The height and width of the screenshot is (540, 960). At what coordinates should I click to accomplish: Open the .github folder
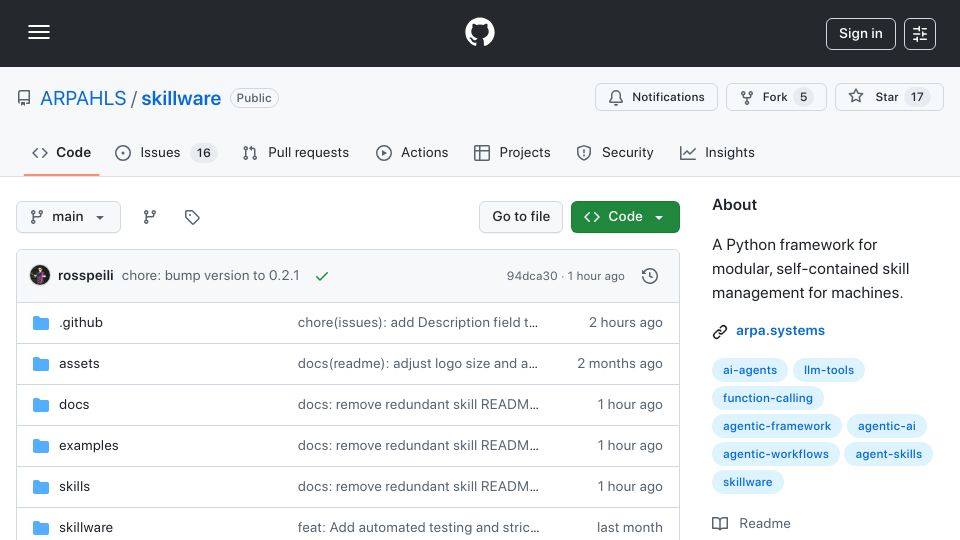81,323
